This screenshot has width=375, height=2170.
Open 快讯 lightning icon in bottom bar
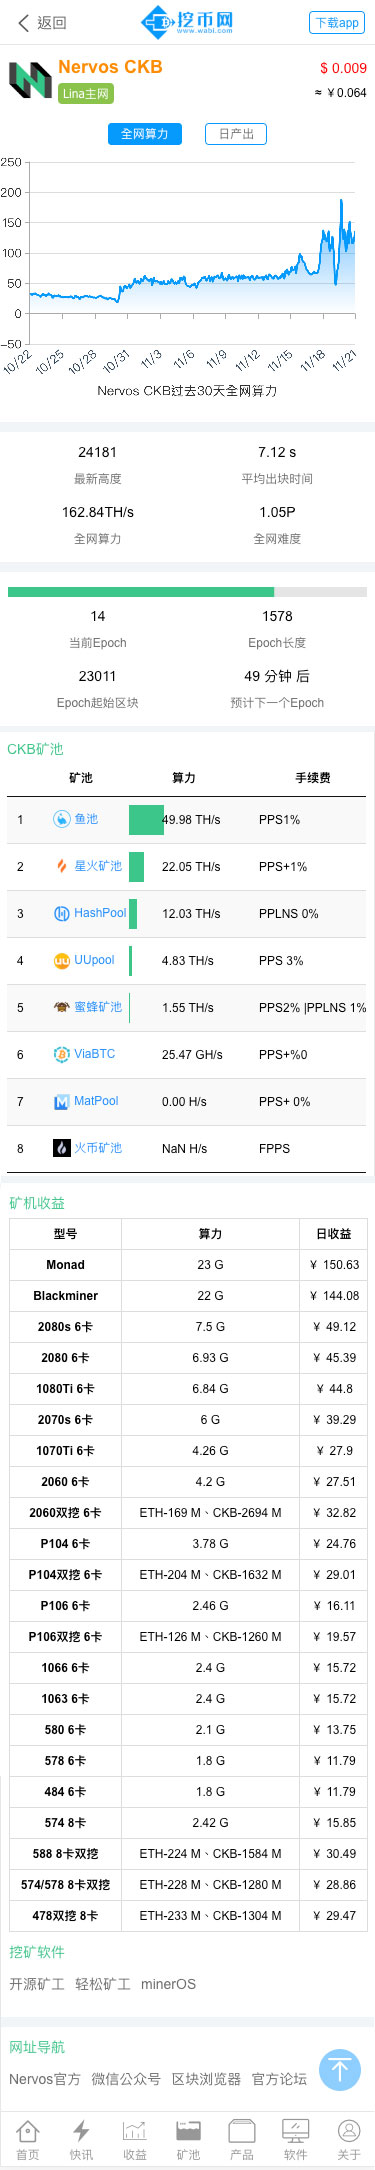81,2138
